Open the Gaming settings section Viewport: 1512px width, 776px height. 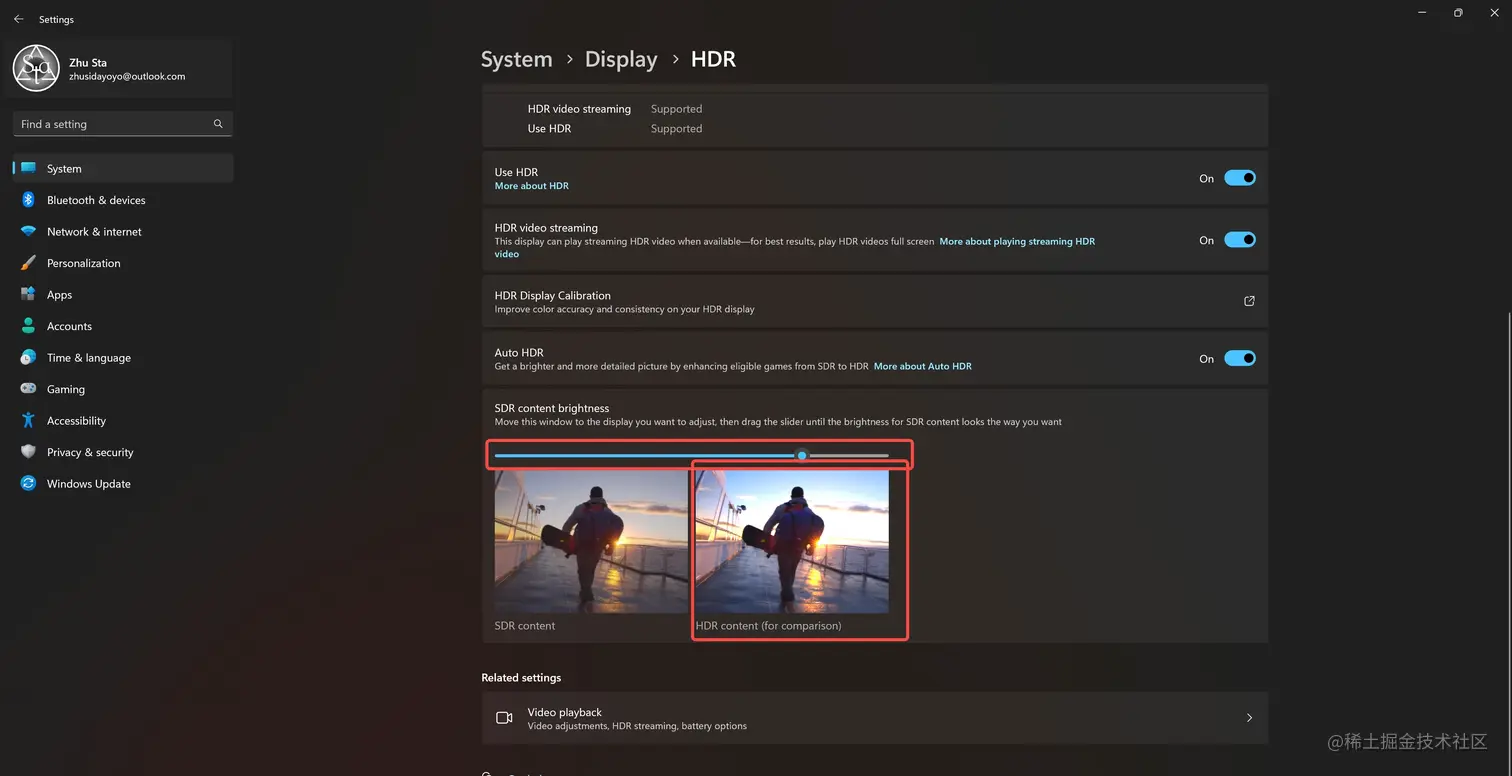65,389
